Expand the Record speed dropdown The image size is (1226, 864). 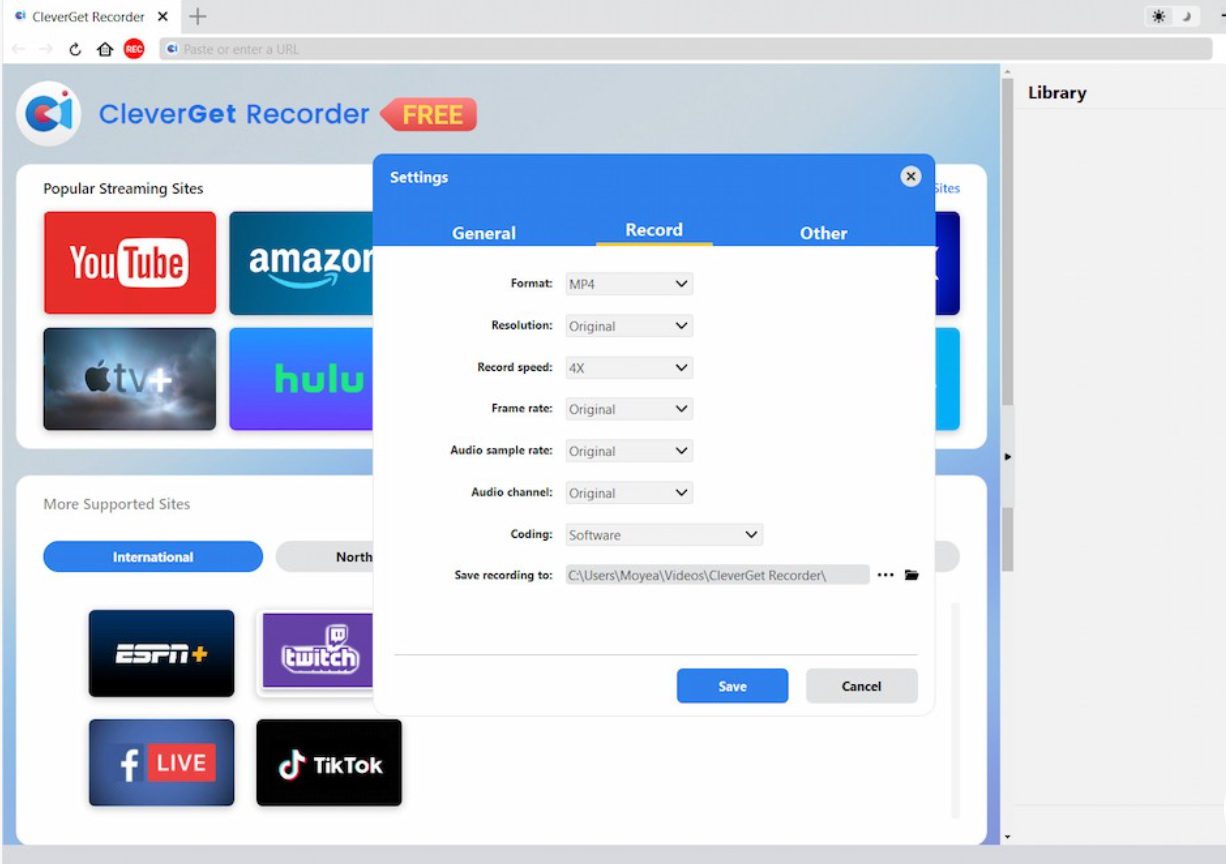pos(629,368)
